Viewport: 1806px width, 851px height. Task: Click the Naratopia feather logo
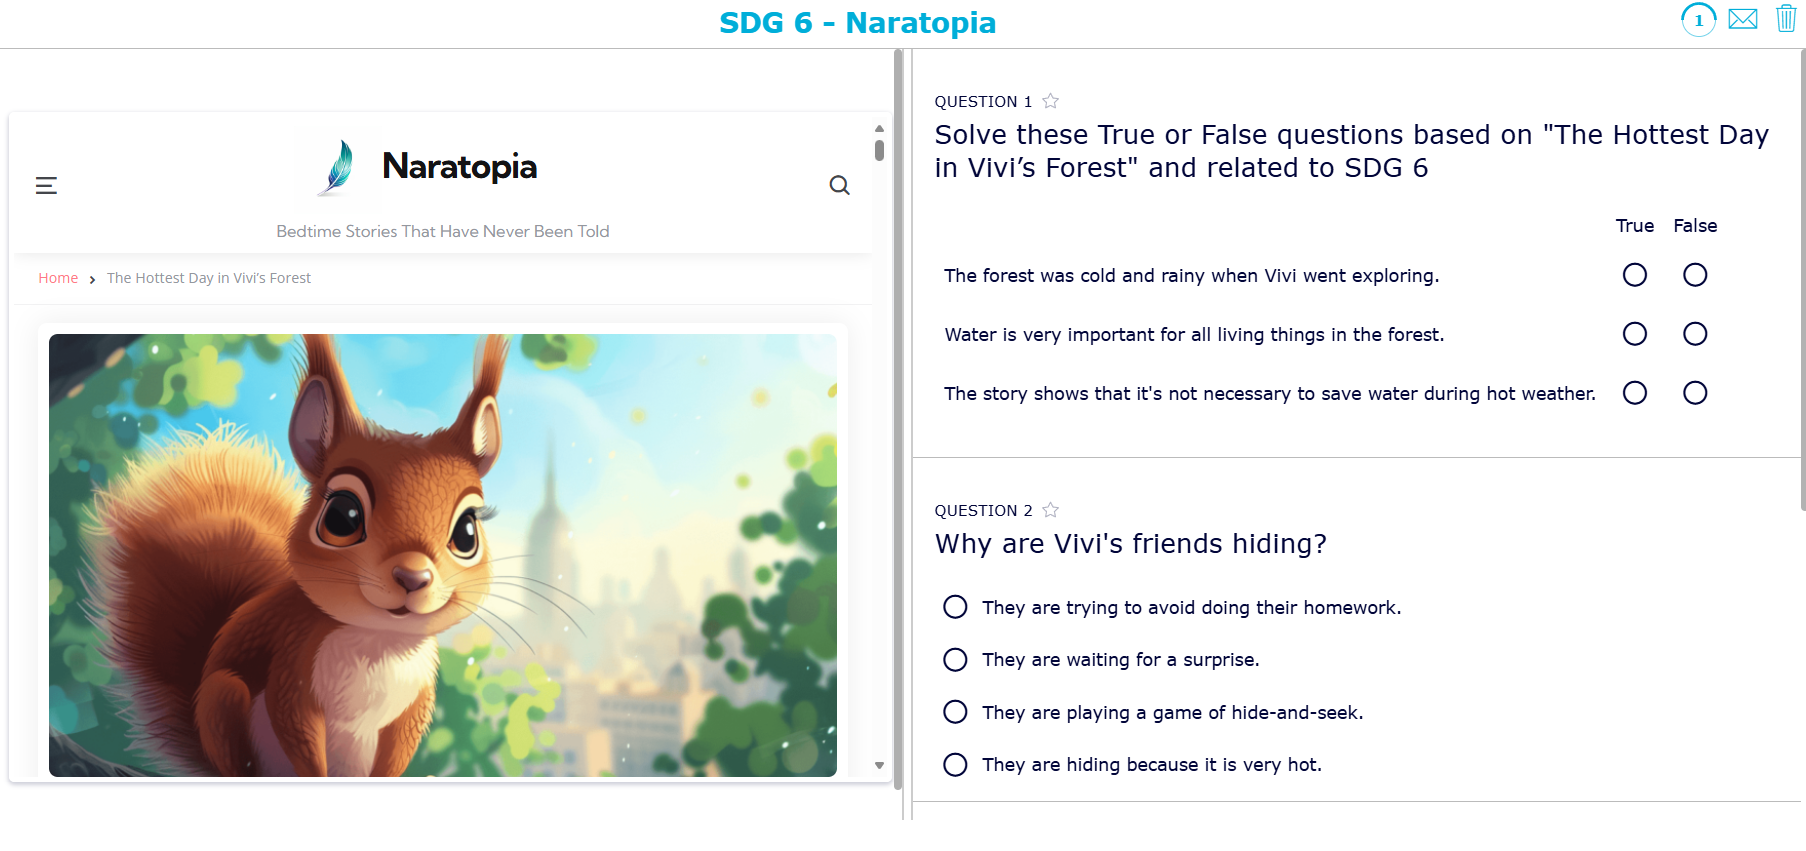tap(340, 166)
